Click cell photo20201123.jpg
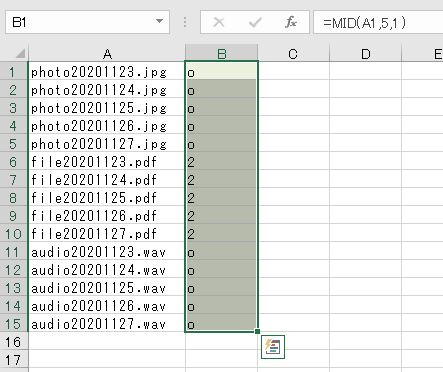Image resolution: width=443 pixels, height=372 pixels. [107, 72]
